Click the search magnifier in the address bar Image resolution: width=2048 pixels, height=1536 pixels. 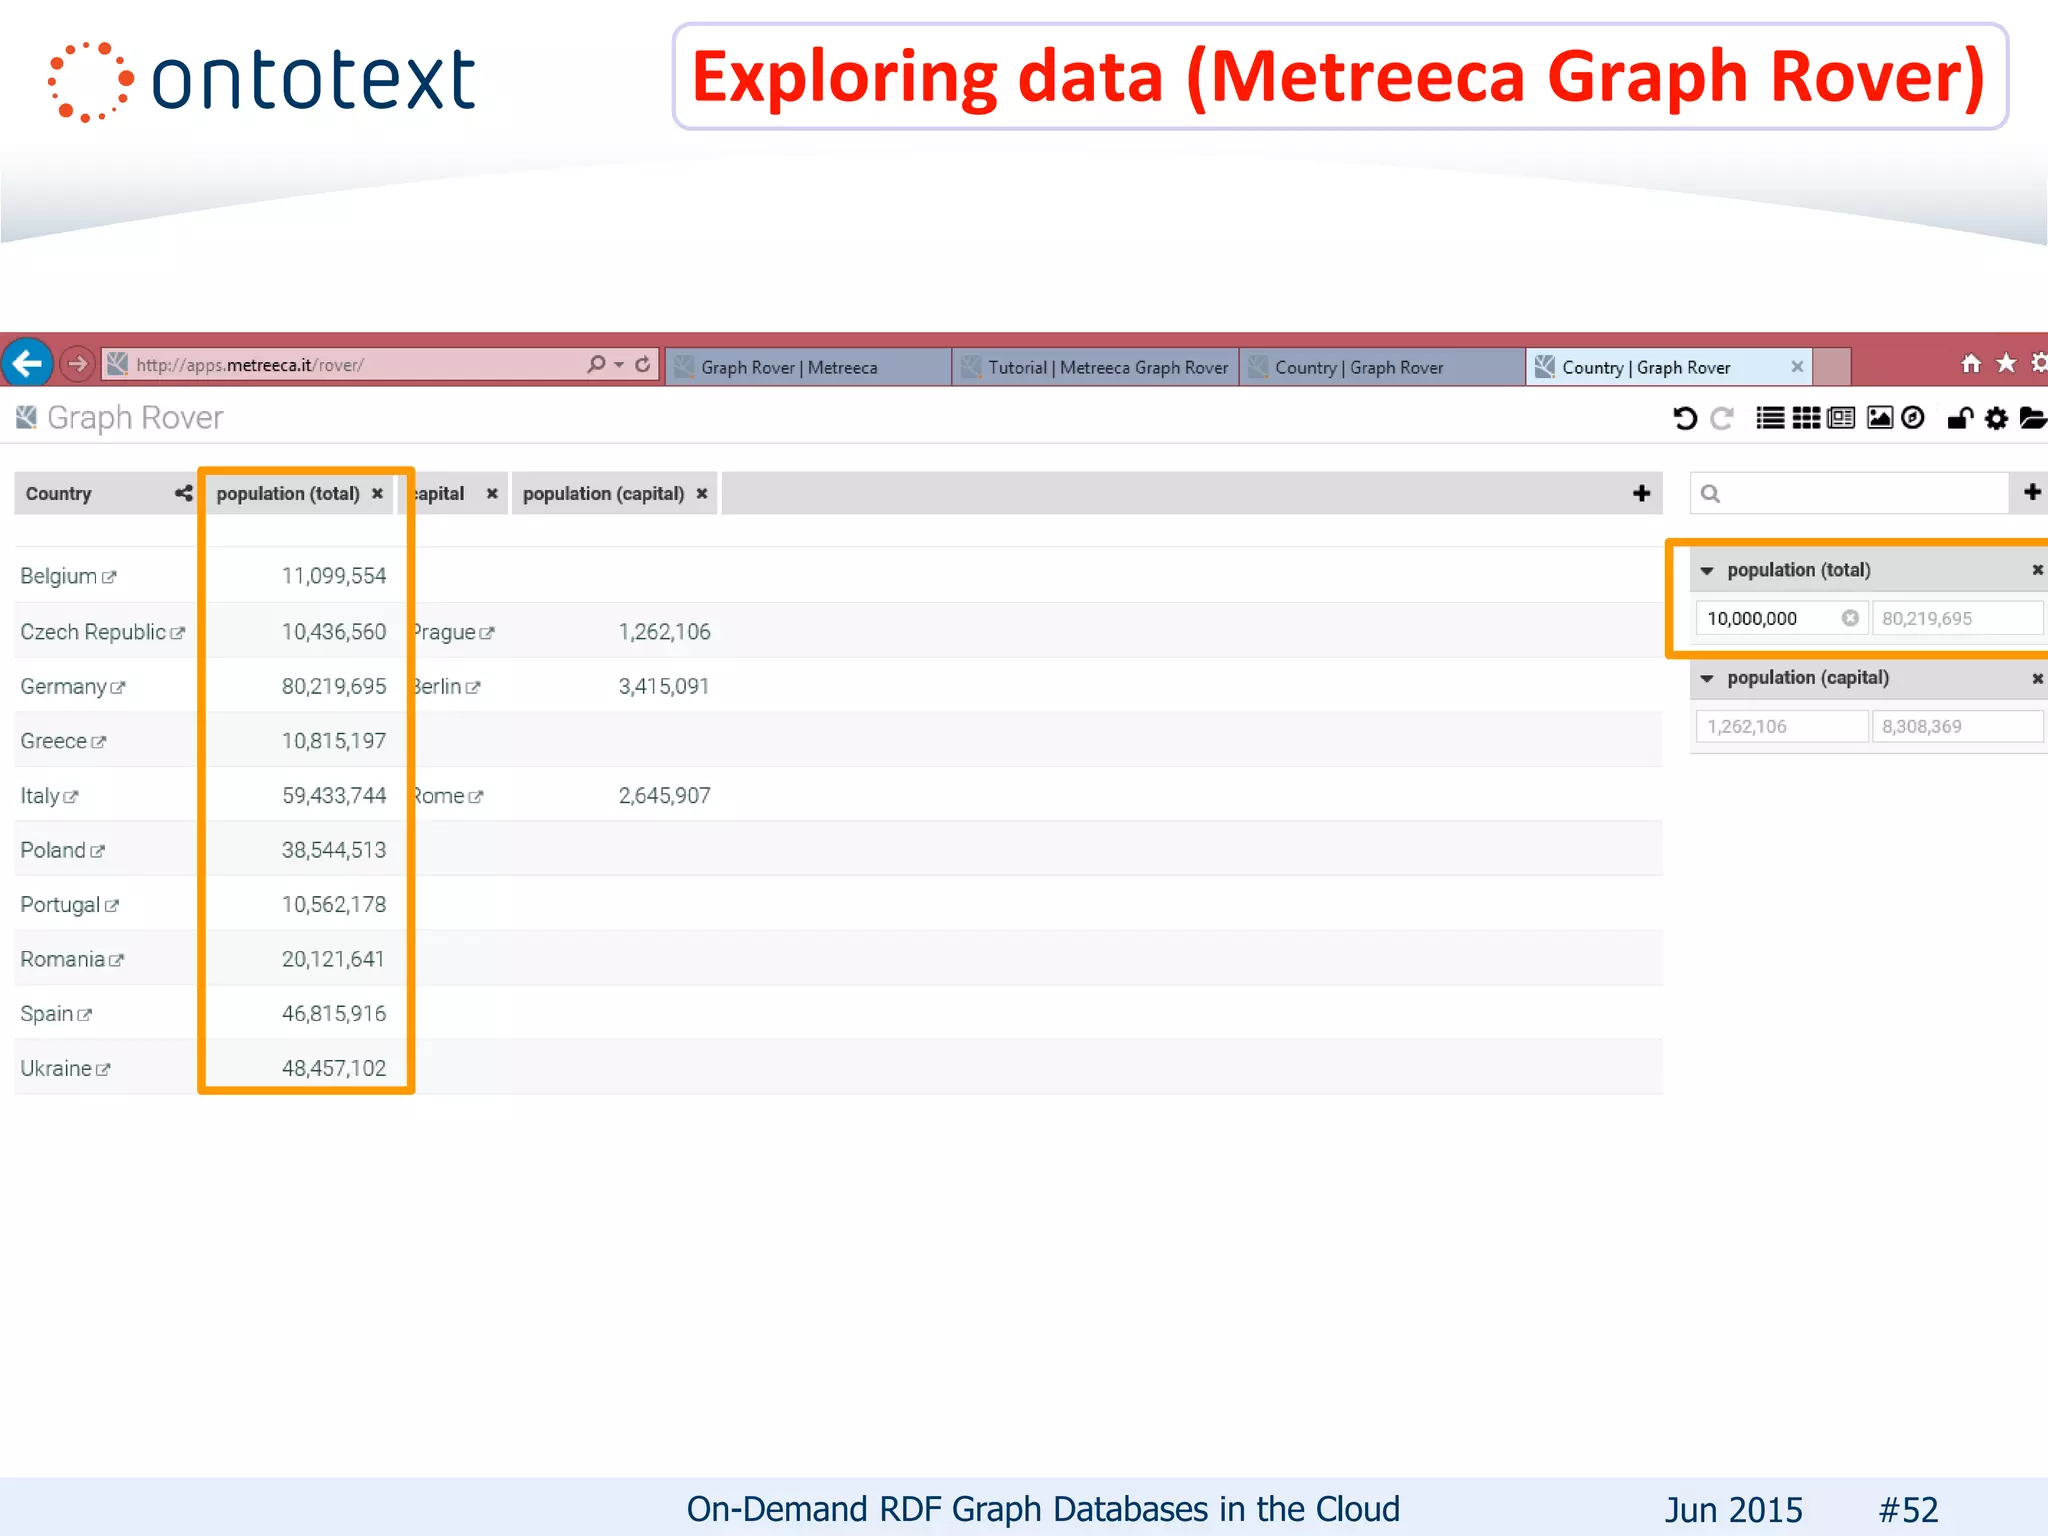point(596,364)
